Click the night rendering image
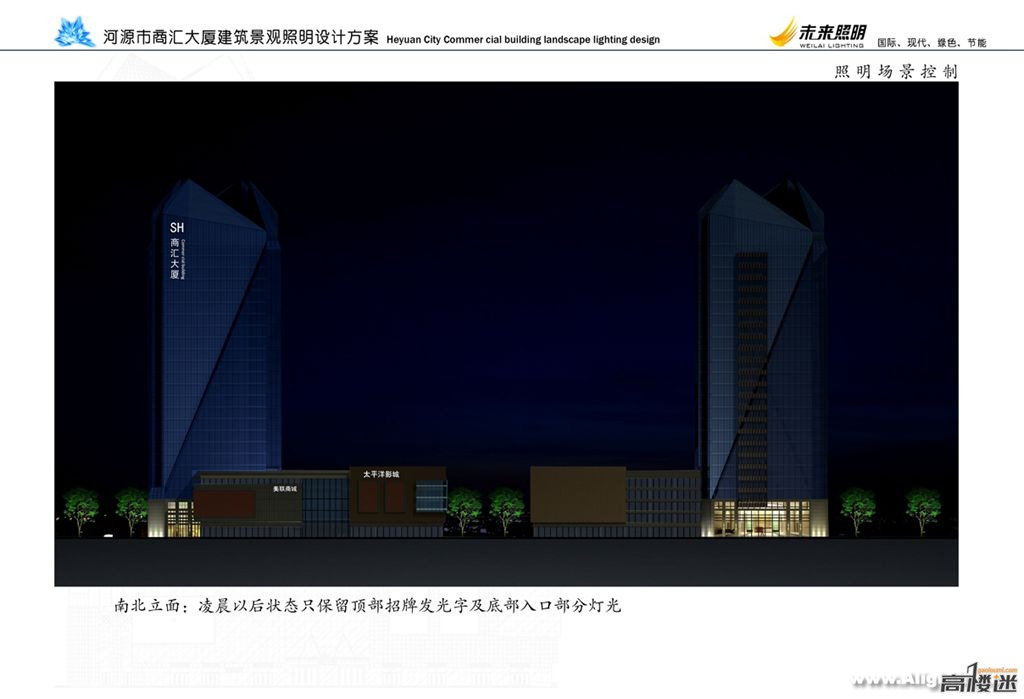The height and width of the screenshot is (699, 1024). 506,334
